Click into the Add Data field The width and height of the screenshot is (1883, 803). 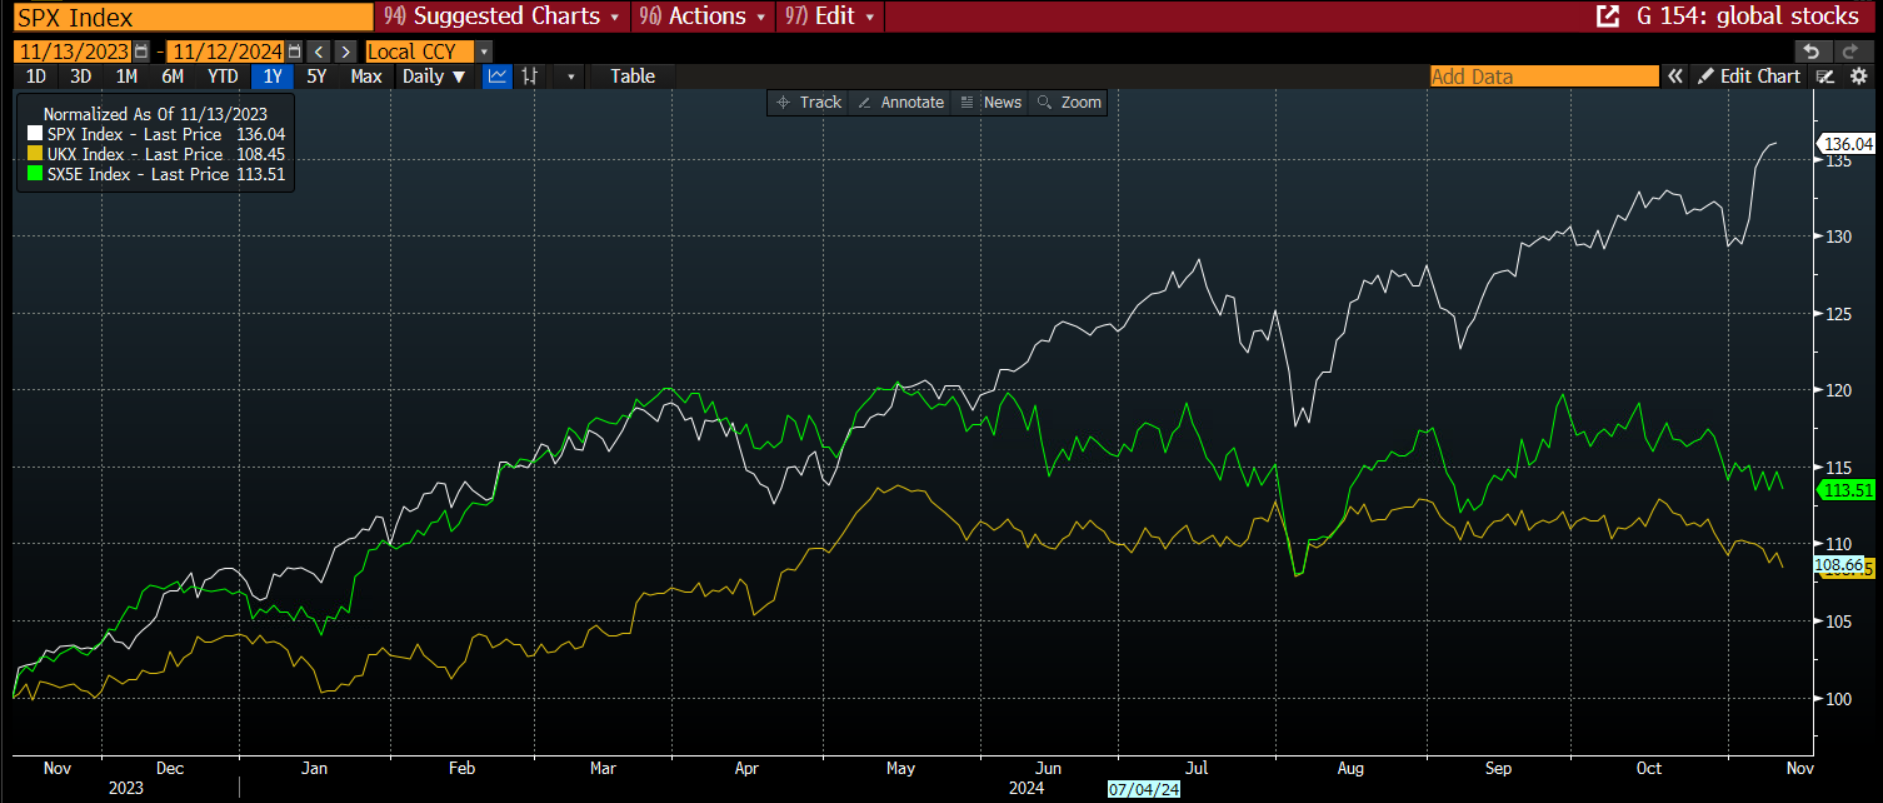(x=1543, y=76)
